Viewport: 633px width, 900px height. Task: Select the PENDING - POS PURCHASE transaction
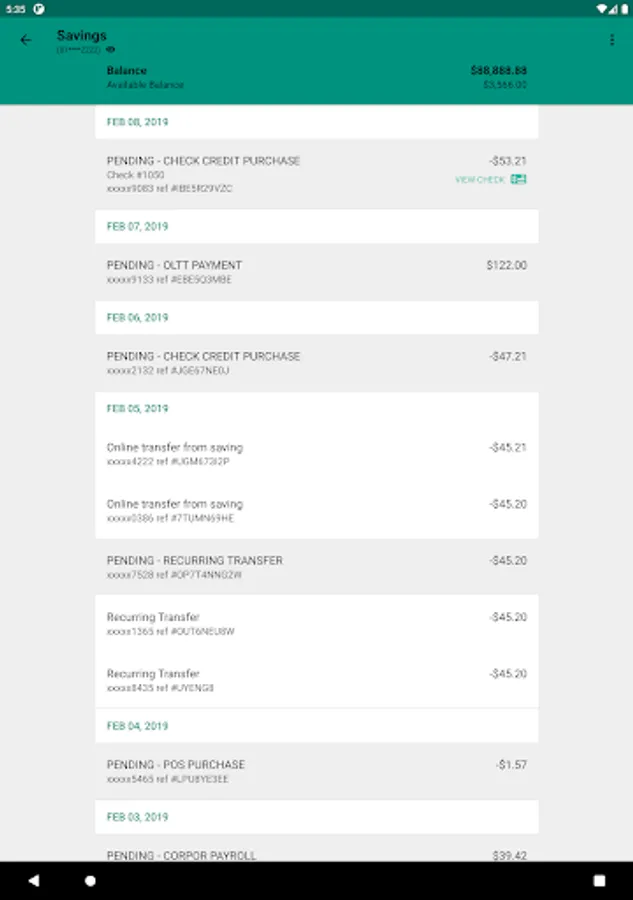(x=316, y=771)
